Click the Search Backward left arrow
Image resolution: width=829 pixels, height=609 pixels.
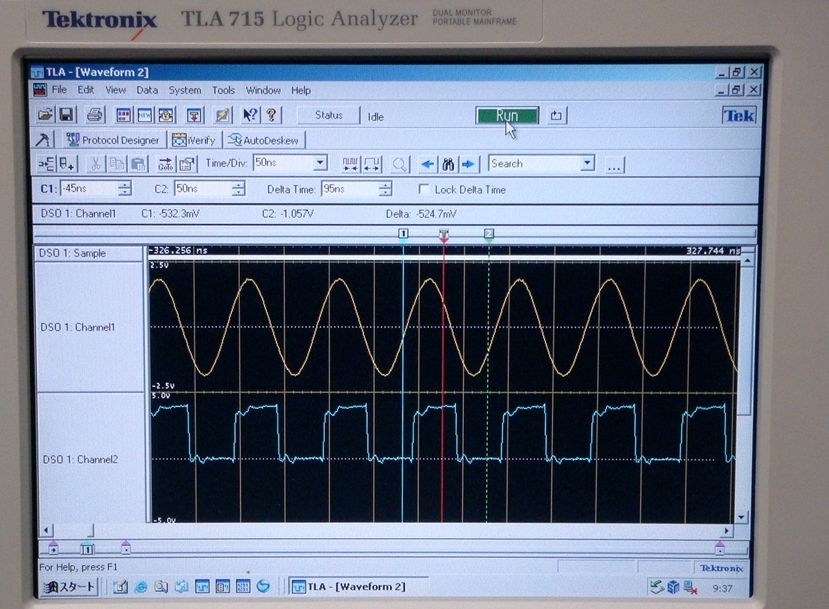click(427, 164)
